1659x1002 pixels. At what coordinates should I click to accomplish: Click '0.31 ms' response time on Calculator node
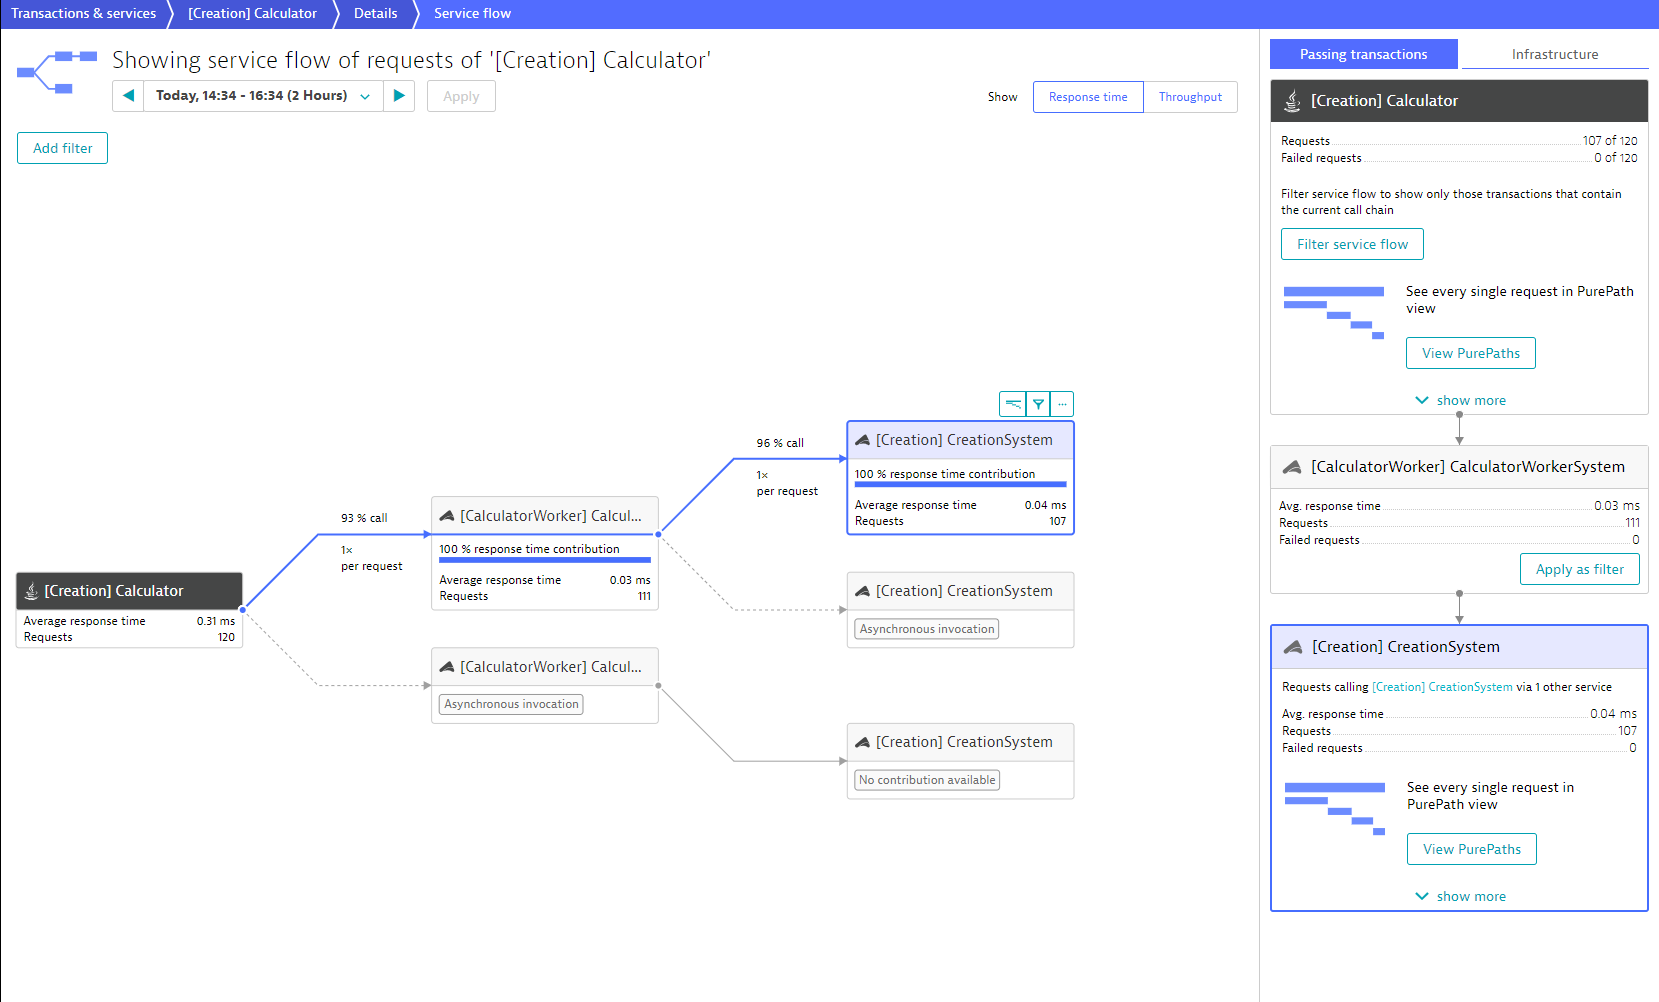click(x=216, y=621)
